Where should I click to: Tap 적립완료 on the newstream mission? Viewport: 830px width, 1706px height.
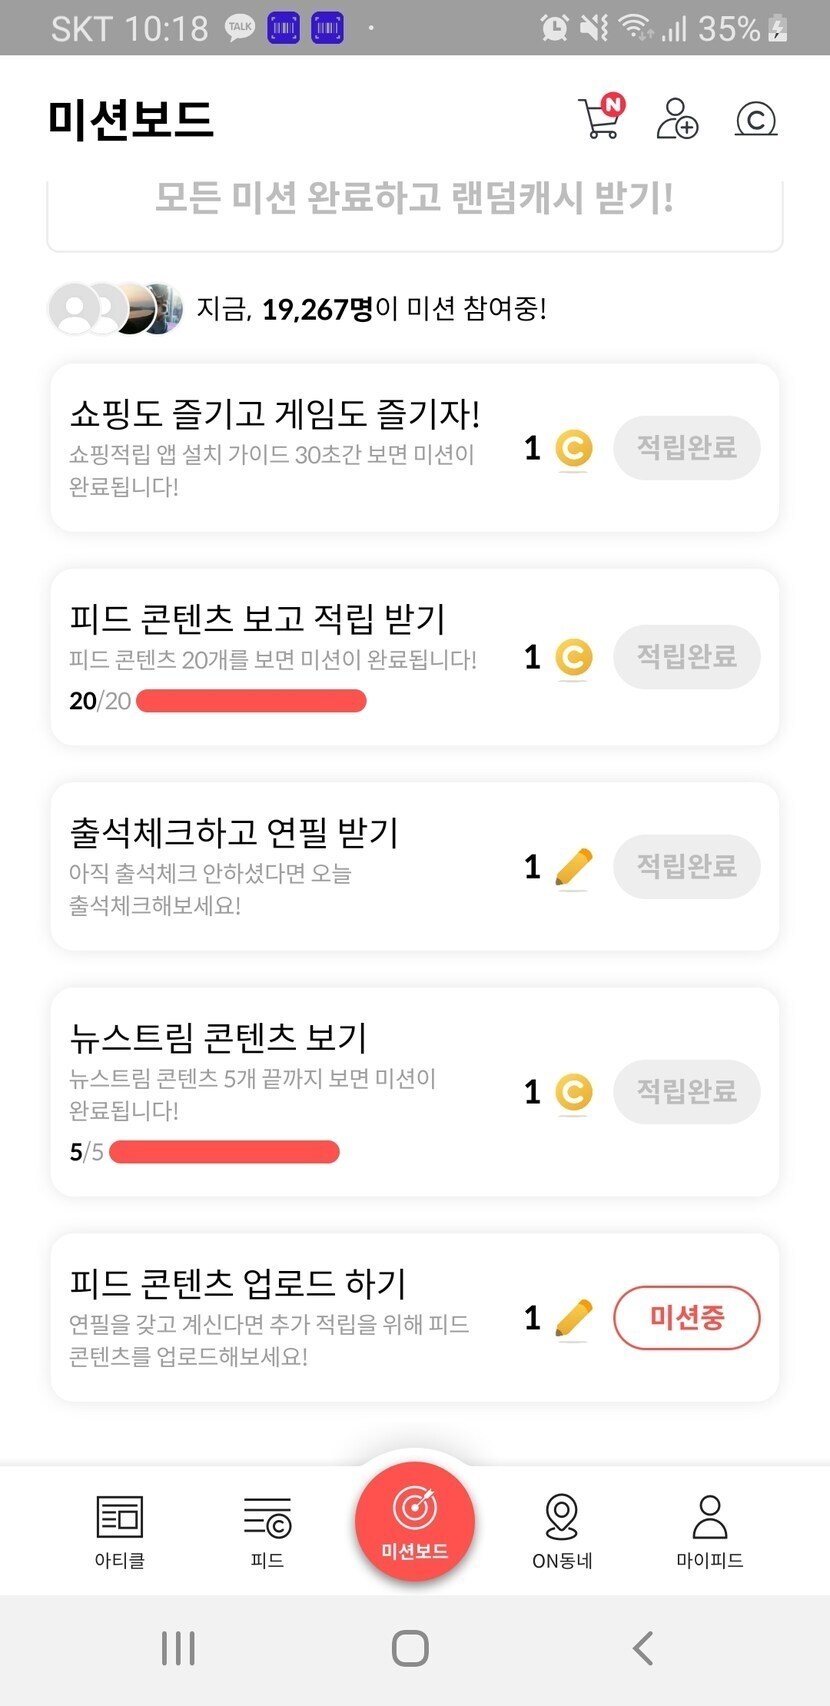[x=686, y=1091]
